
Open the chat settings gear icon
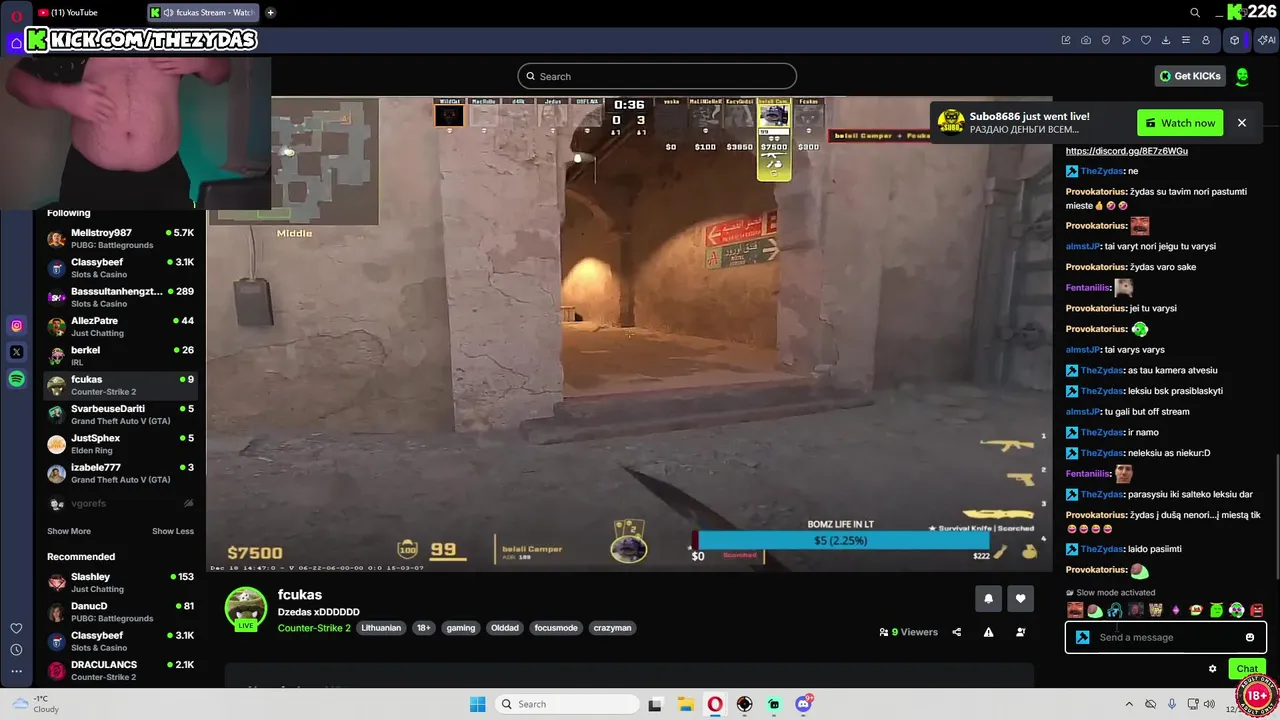[x=1212, y=669]
